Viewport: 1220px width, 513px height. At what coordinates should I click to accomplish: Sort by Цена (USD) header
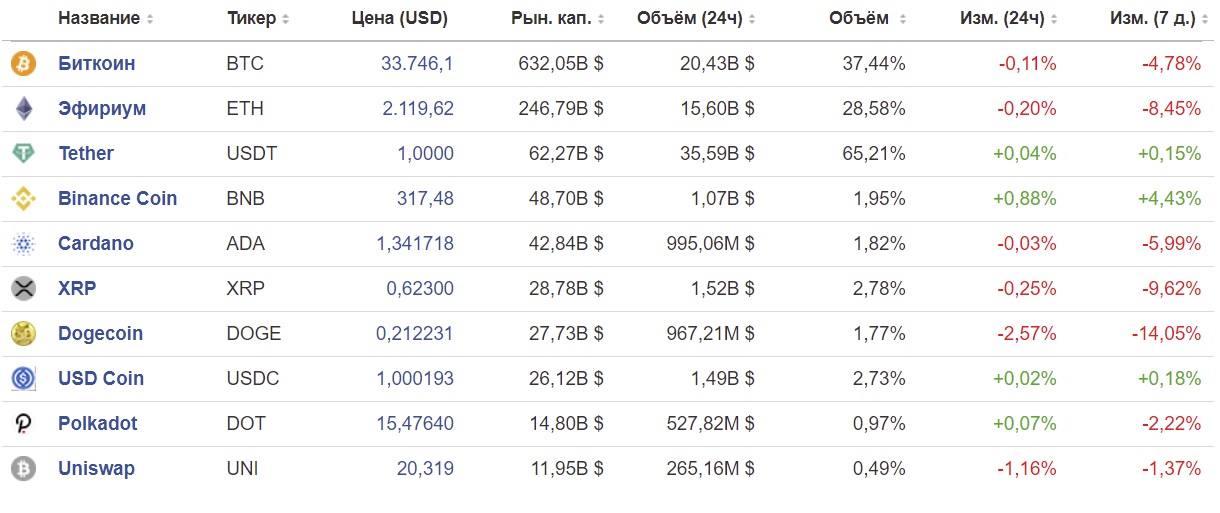pos(400,19)
